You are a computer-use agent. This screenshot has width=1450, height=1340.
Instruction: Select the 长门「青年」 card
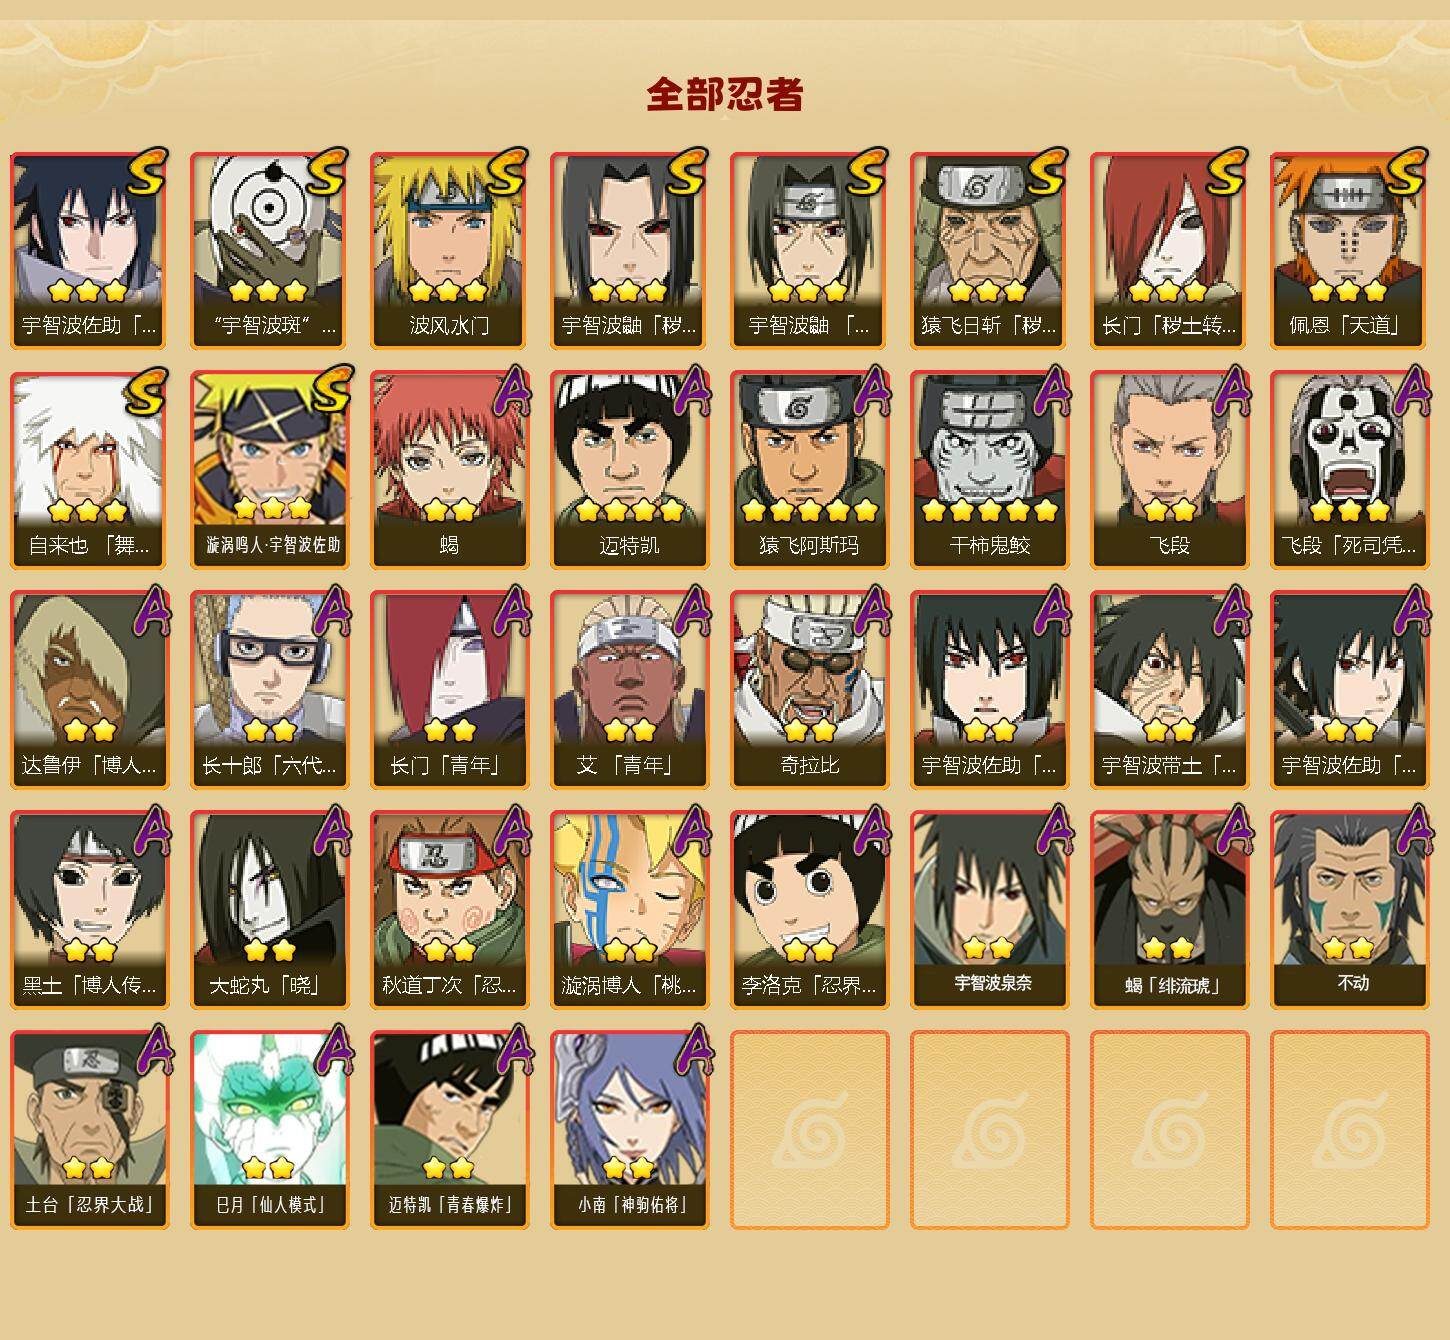[x=449, y=690]
